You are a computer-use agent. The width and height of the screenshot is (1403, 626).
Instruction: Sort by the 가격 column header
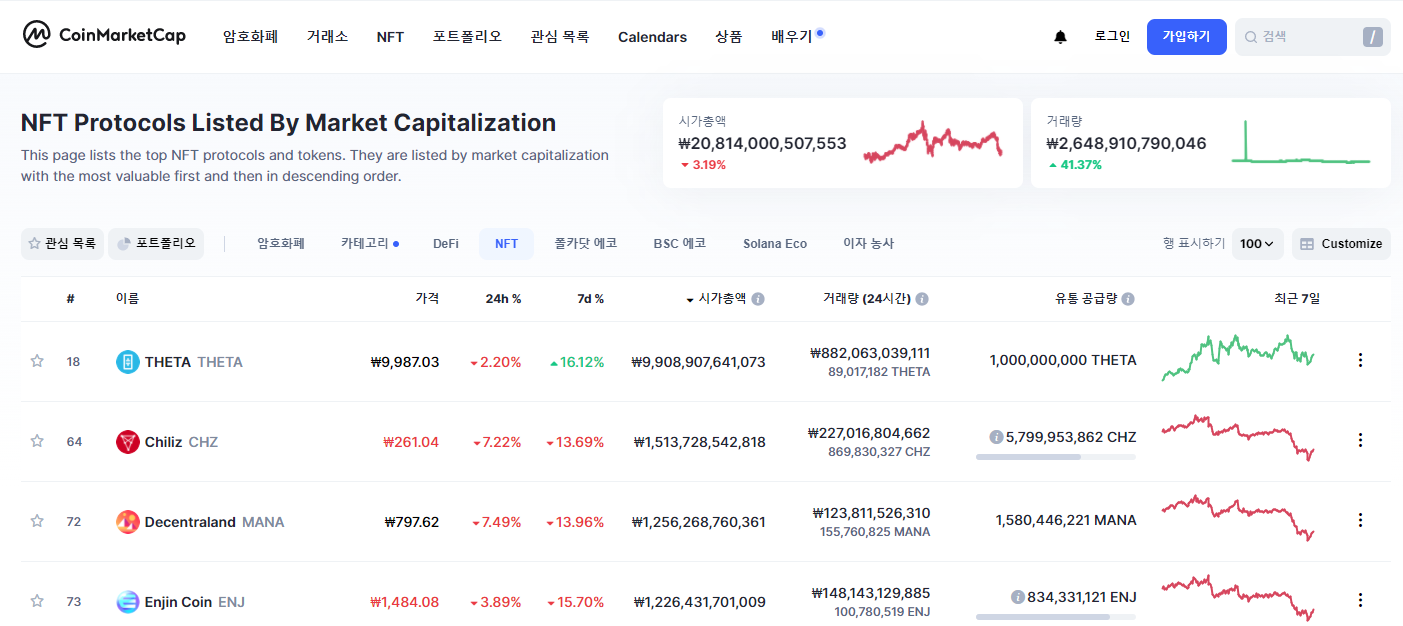427,298
